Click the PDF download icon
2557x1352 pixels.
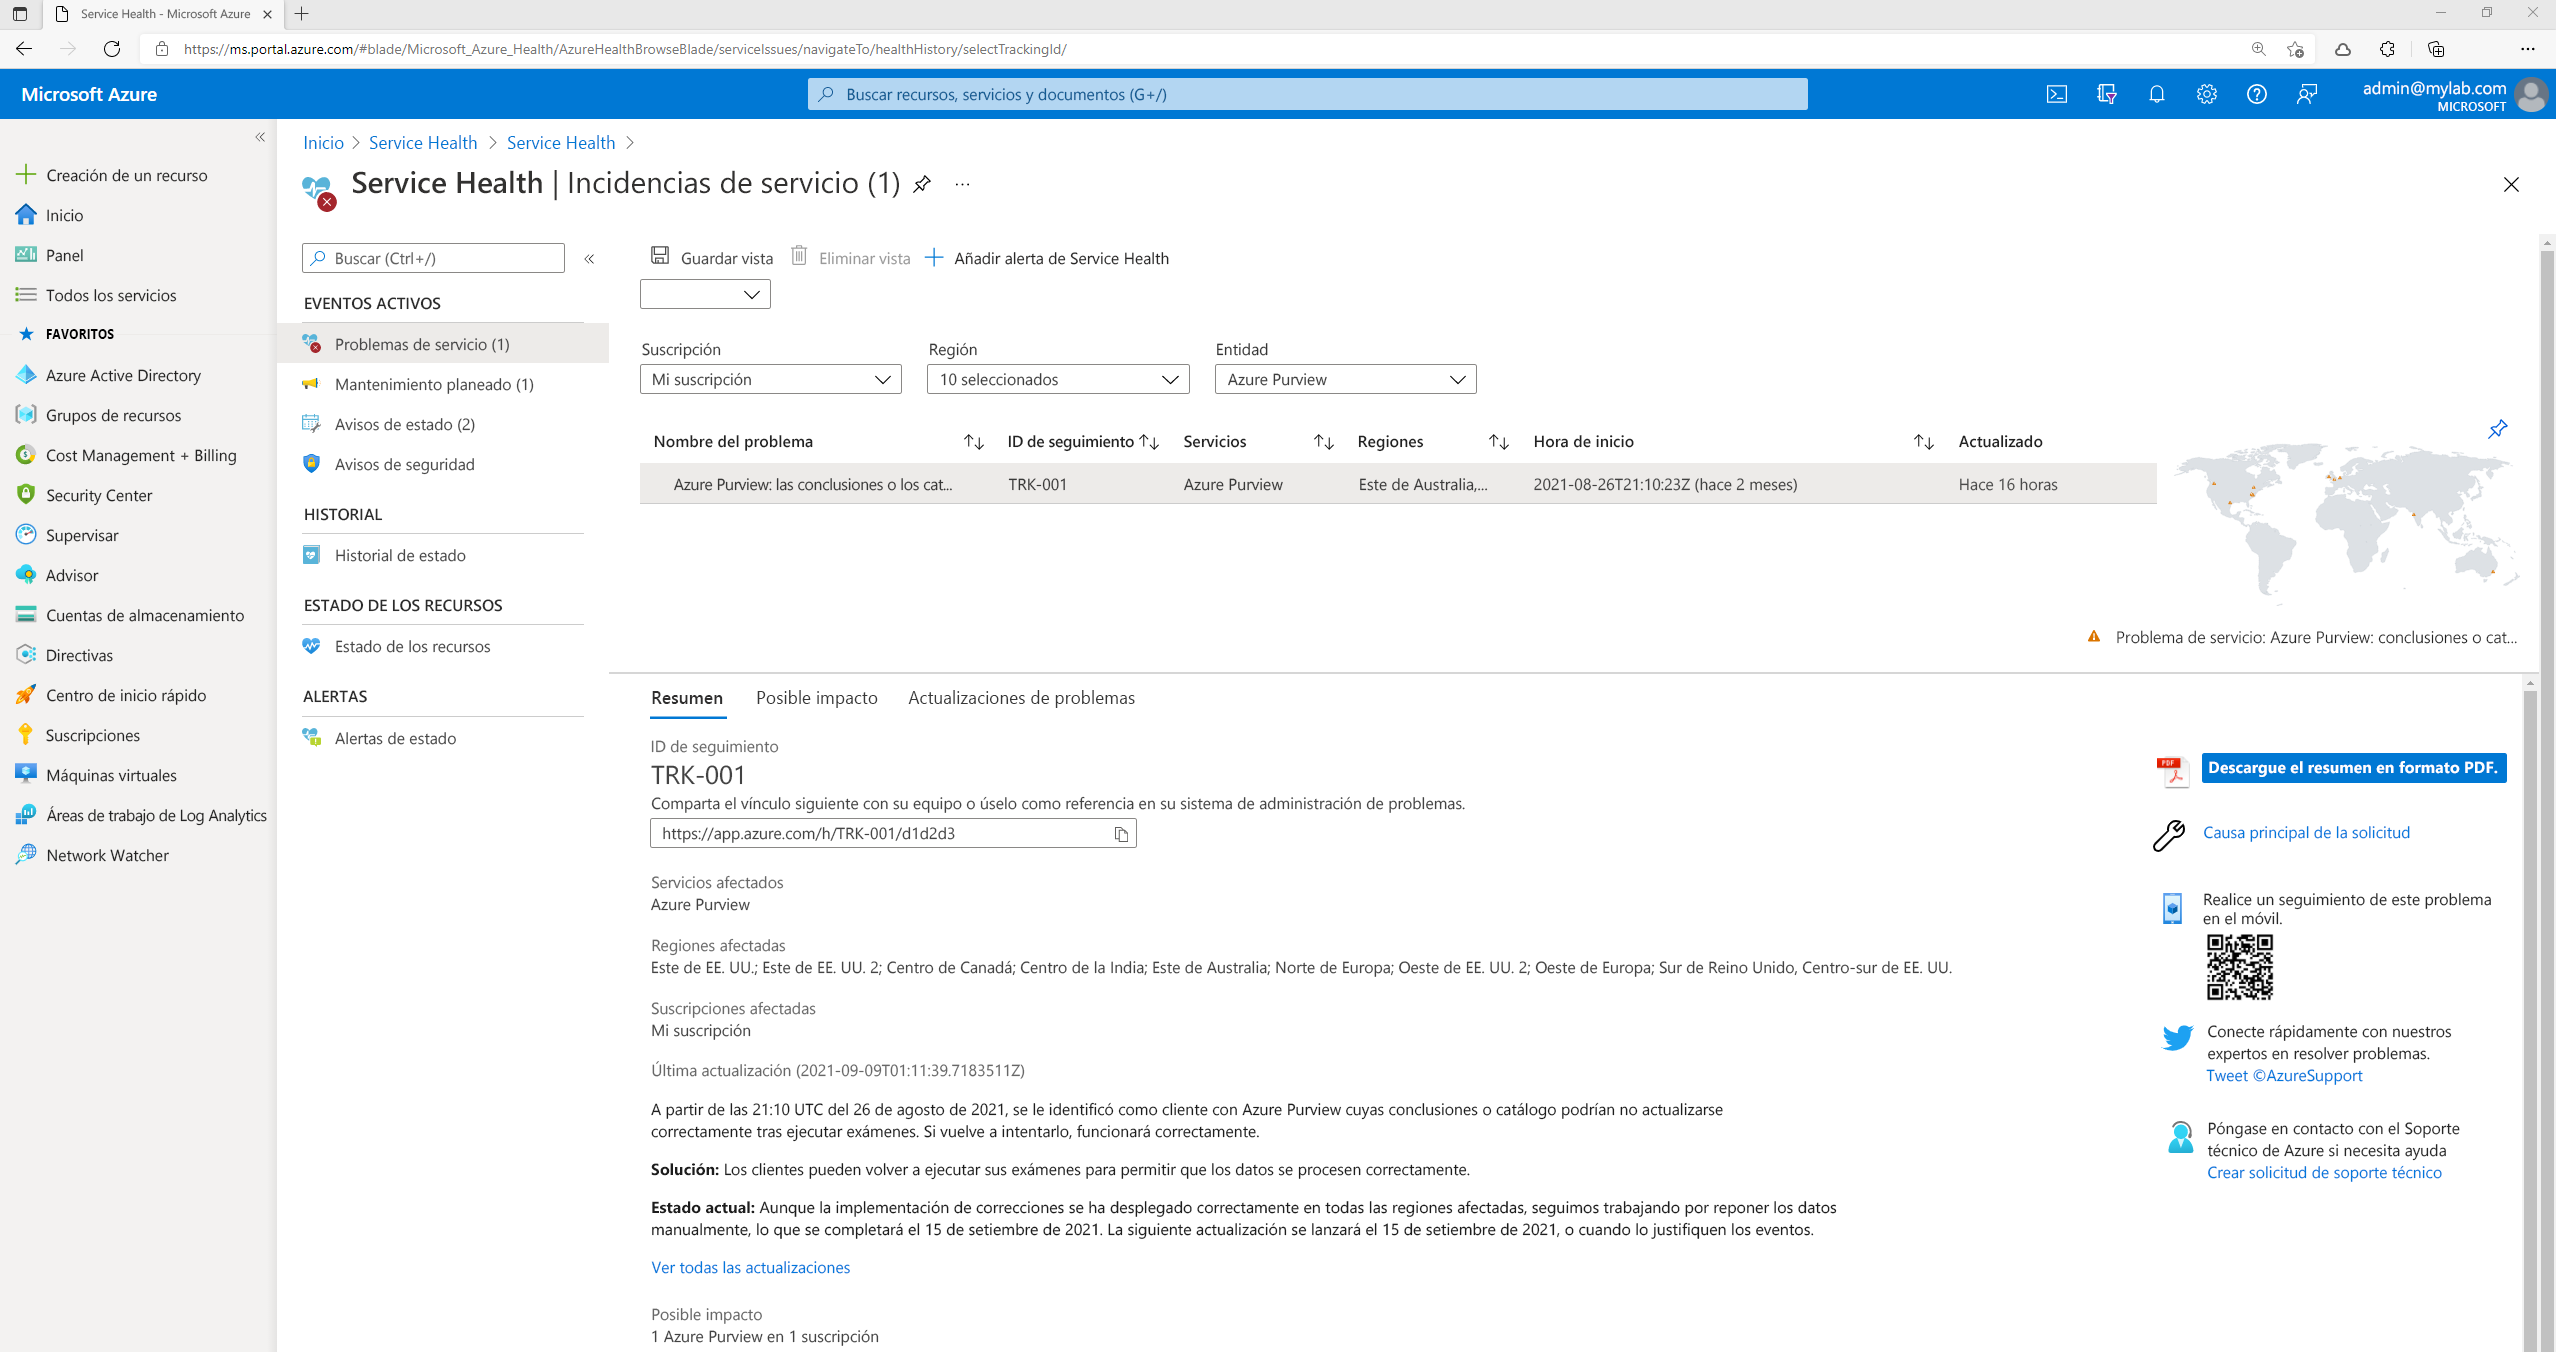pos(2173,770)
